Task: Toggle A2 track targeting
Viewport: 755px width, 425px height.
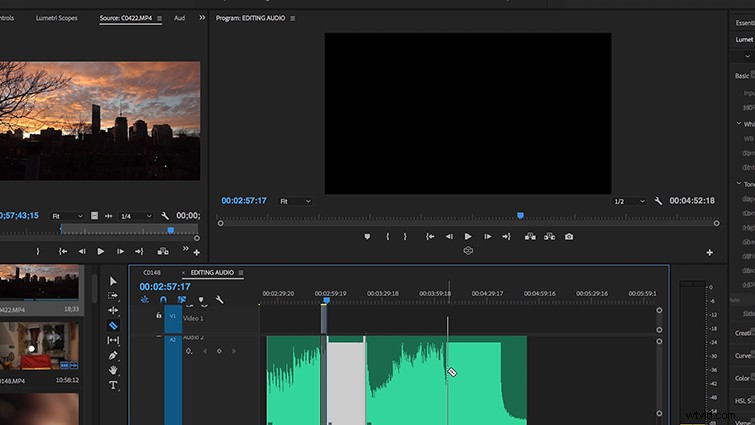Action: [x=173, y=339]
